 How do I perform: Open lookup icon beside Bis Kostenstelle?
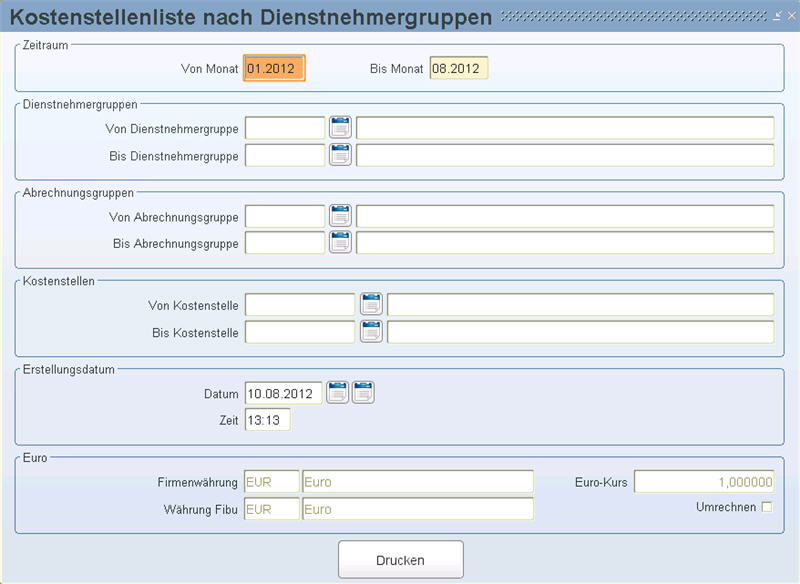[x=371, y=332]
